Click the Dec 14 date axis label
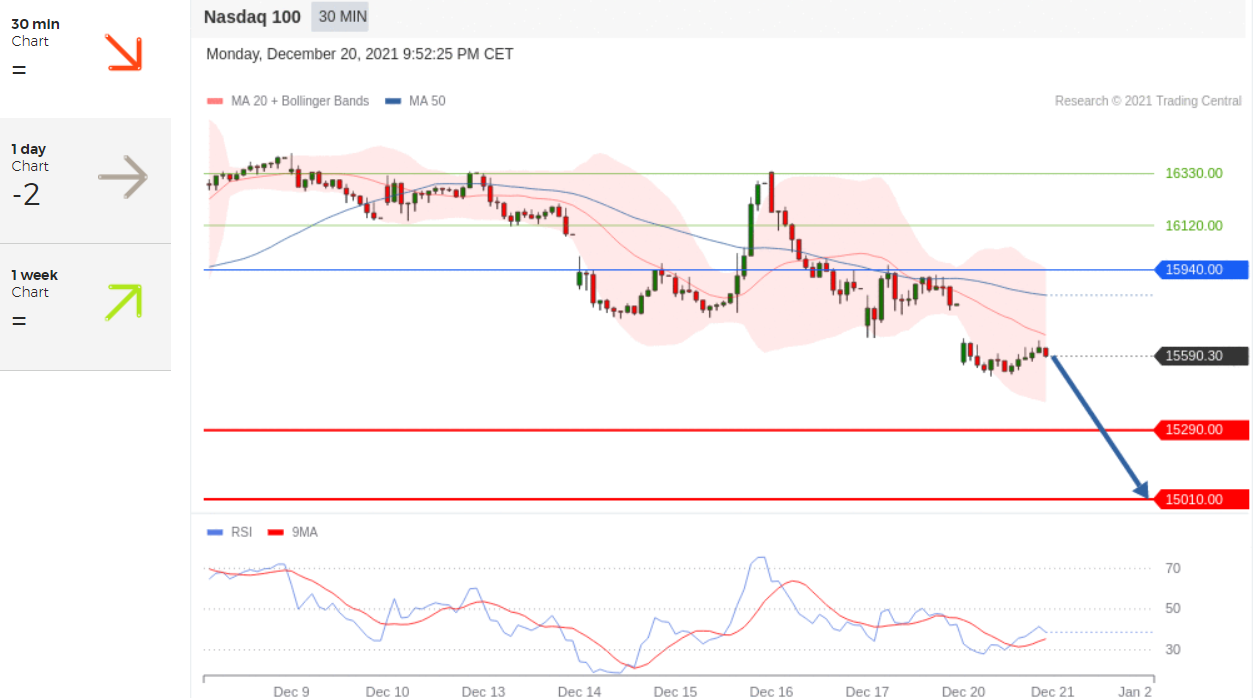 579,691
